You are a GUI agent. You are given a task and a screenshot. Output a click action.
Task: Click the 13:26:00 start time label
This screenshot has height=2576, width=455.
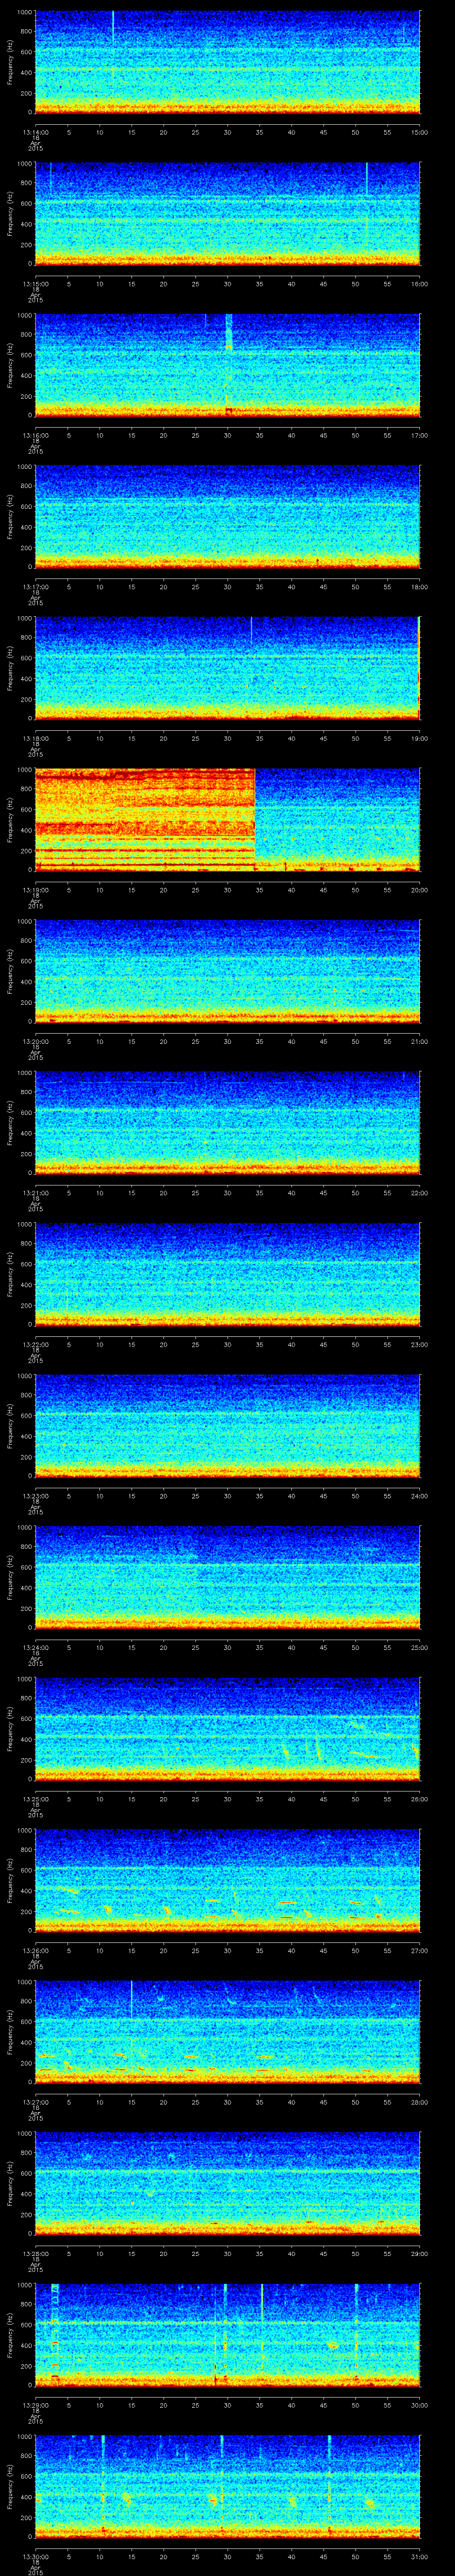tap(35, 1950)
